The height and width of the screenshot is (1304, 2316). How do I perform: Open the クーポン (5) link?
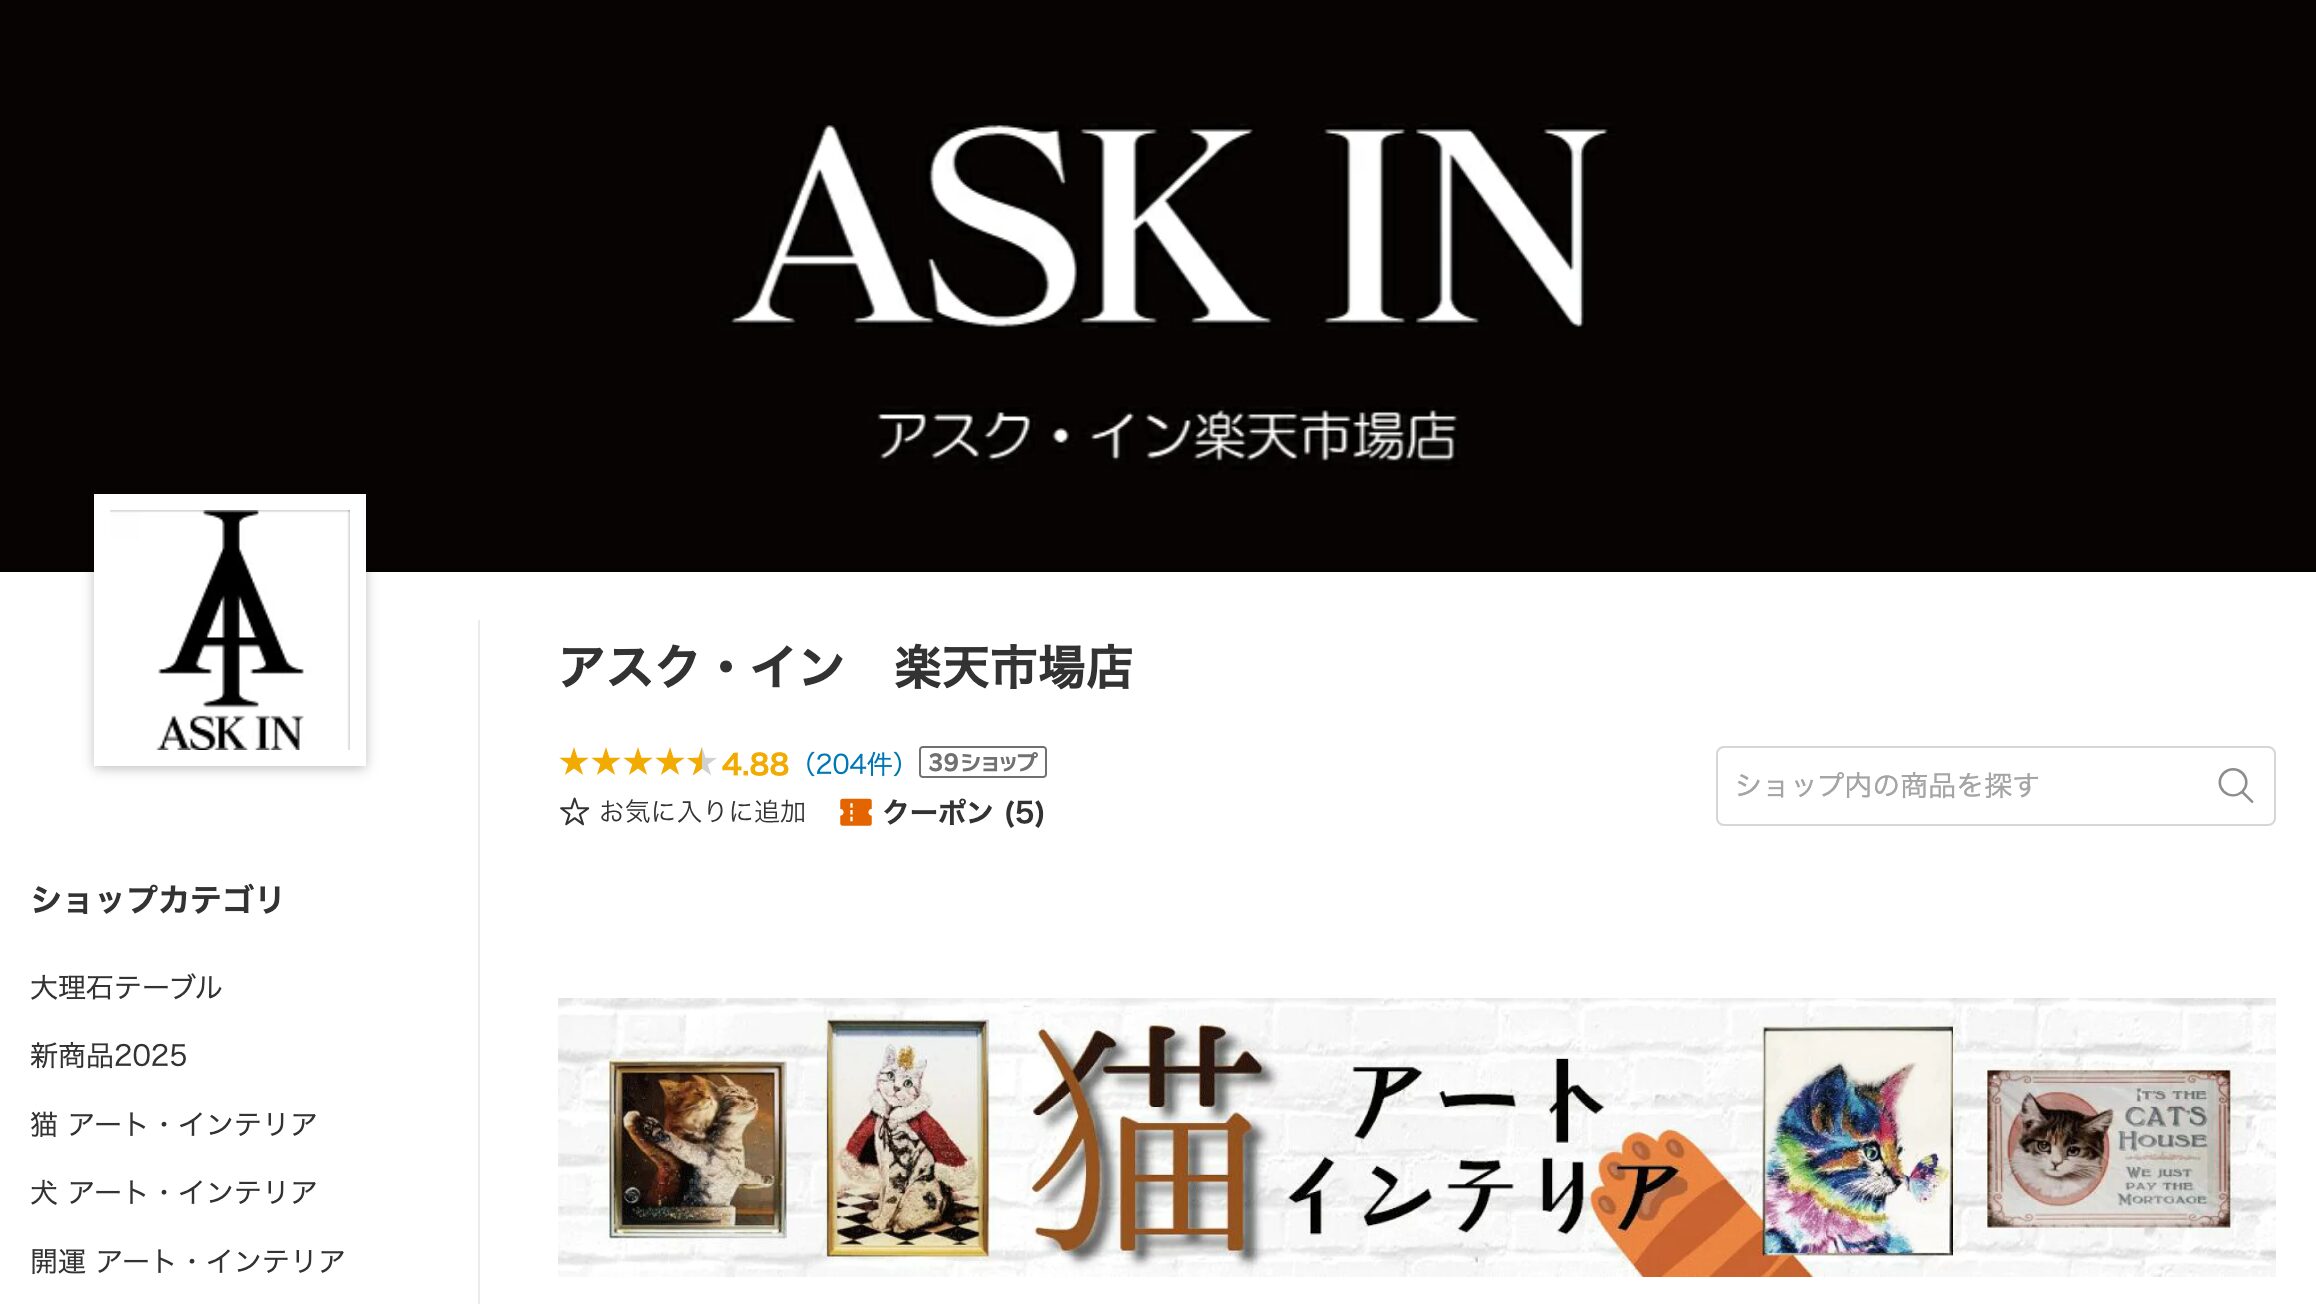pos(942,812)
